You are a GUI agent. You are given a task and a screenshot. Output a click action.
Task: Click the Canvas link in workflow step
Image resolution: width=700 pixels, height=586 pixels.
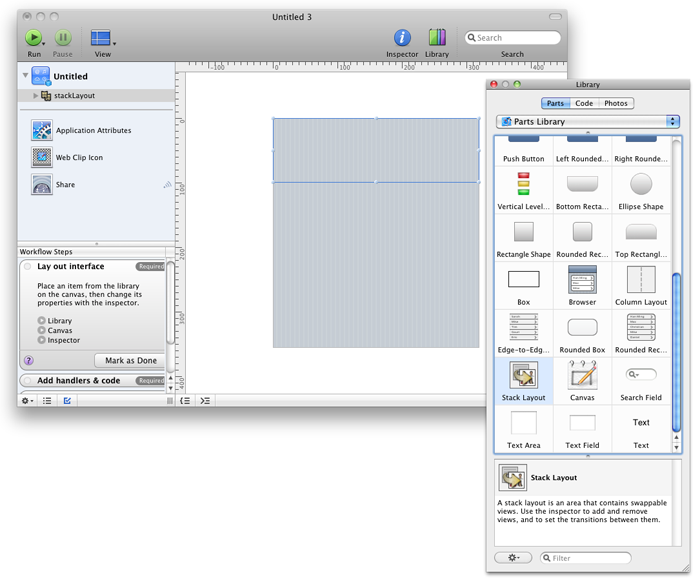tap(60, 330)
